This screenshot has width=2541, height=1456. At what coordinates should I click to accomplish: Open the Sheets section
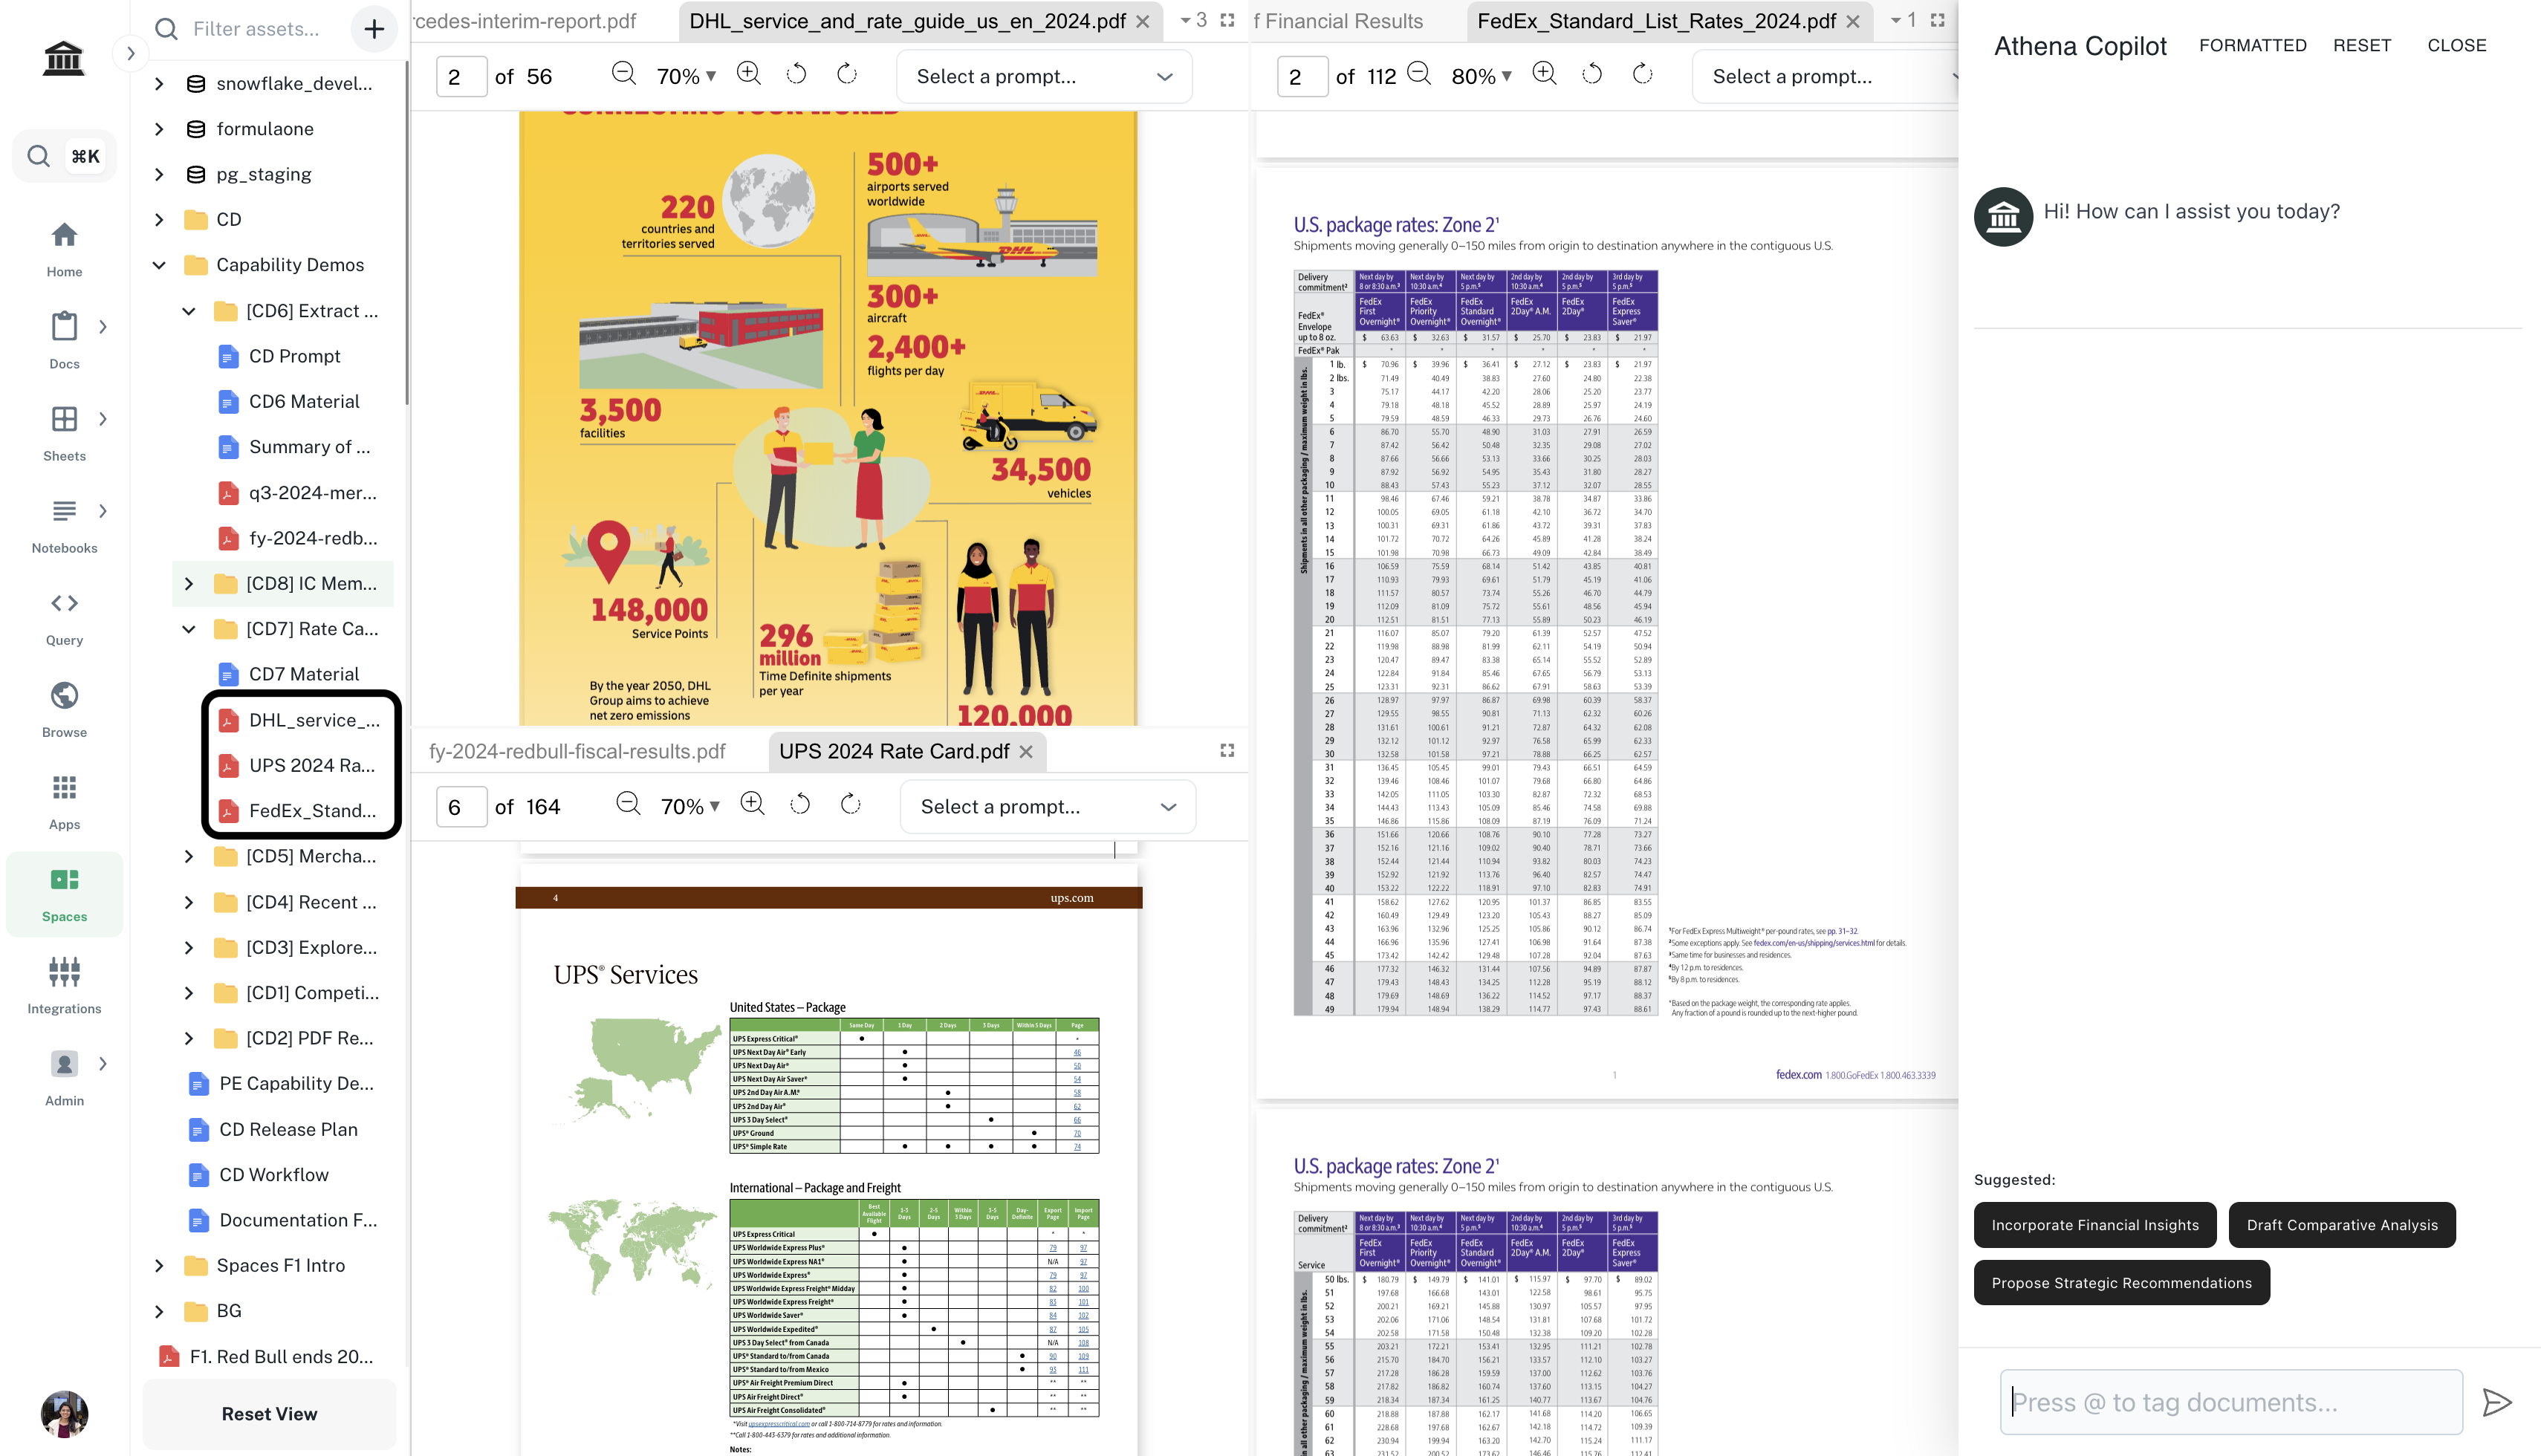(64, 433)
